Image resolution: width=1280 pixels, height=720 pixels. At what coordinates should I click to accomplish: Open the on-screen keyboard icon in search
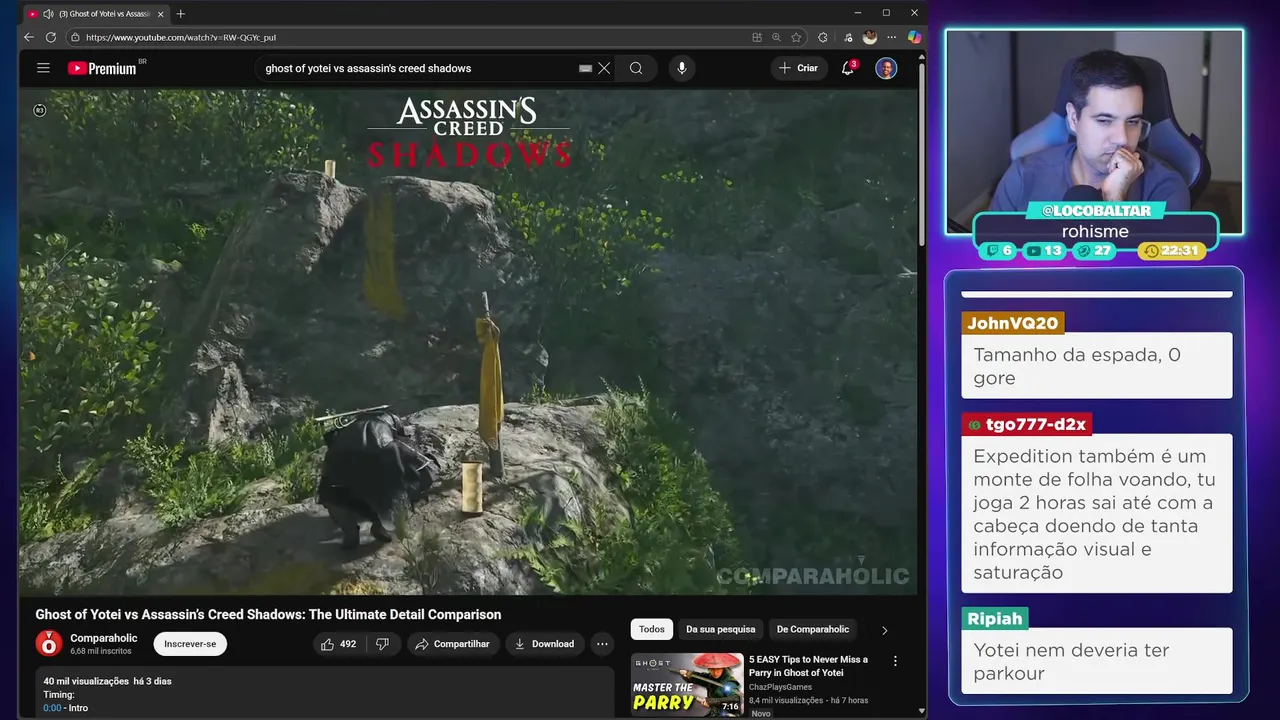(586, 68)
